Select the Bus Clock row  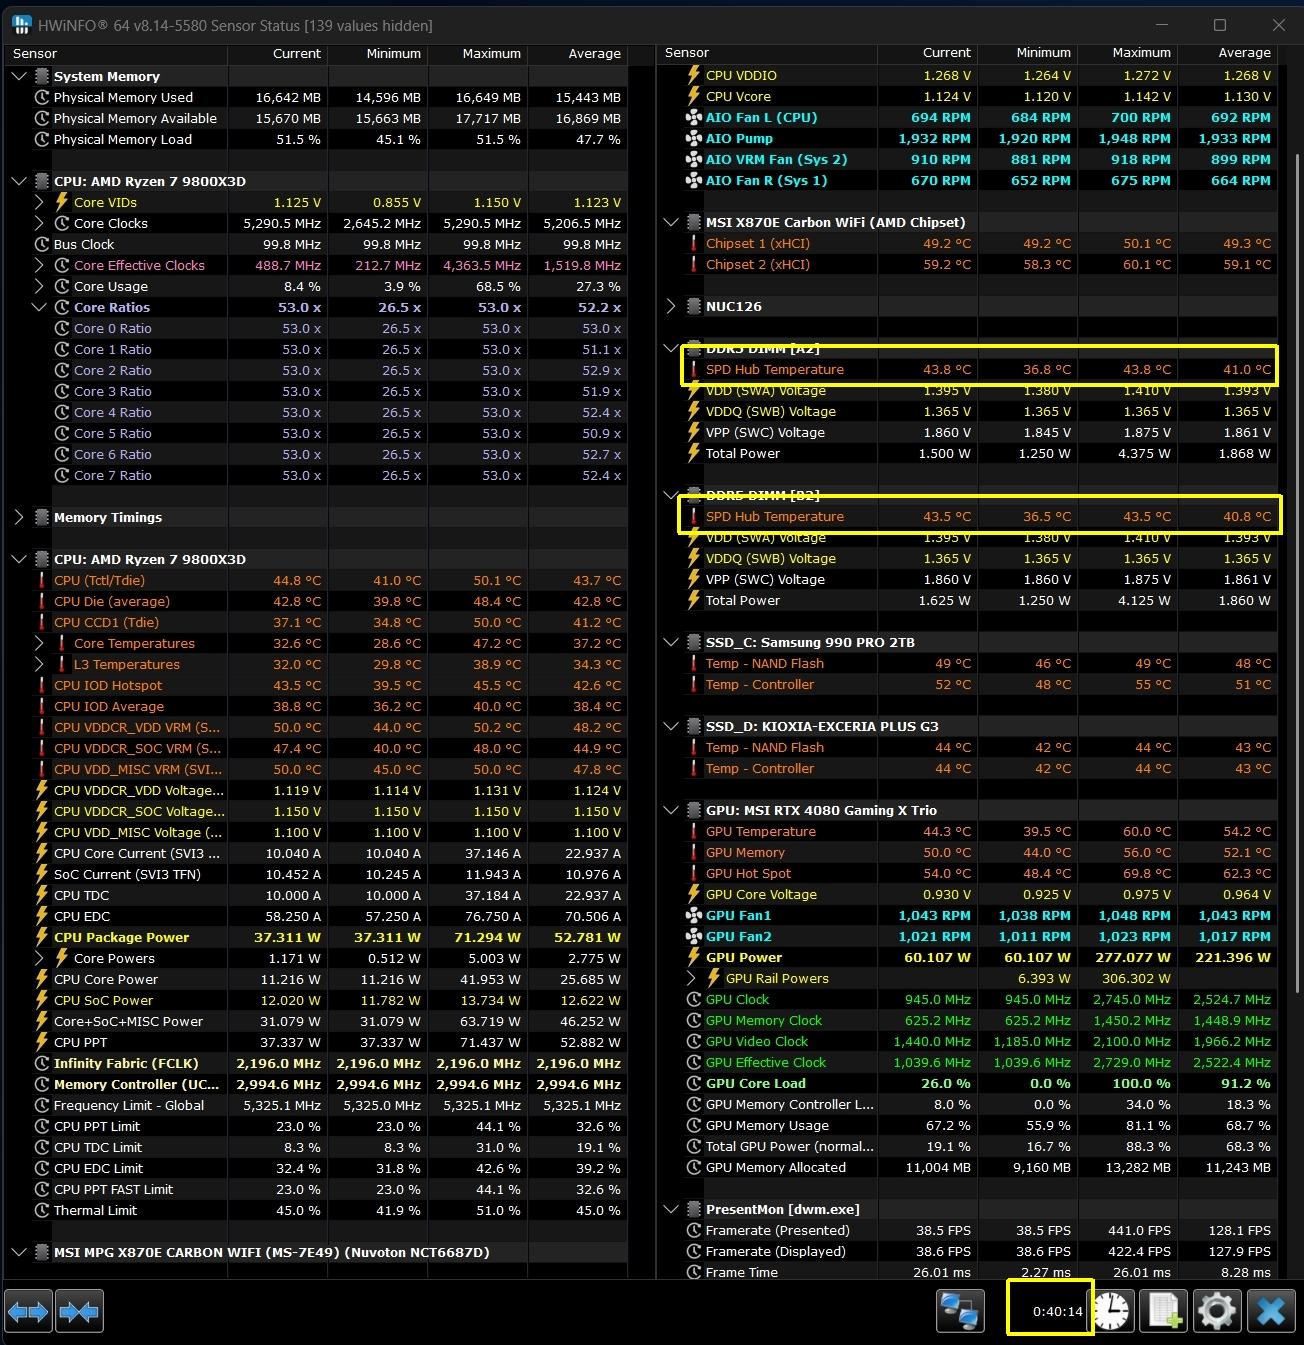click(316, 245)
